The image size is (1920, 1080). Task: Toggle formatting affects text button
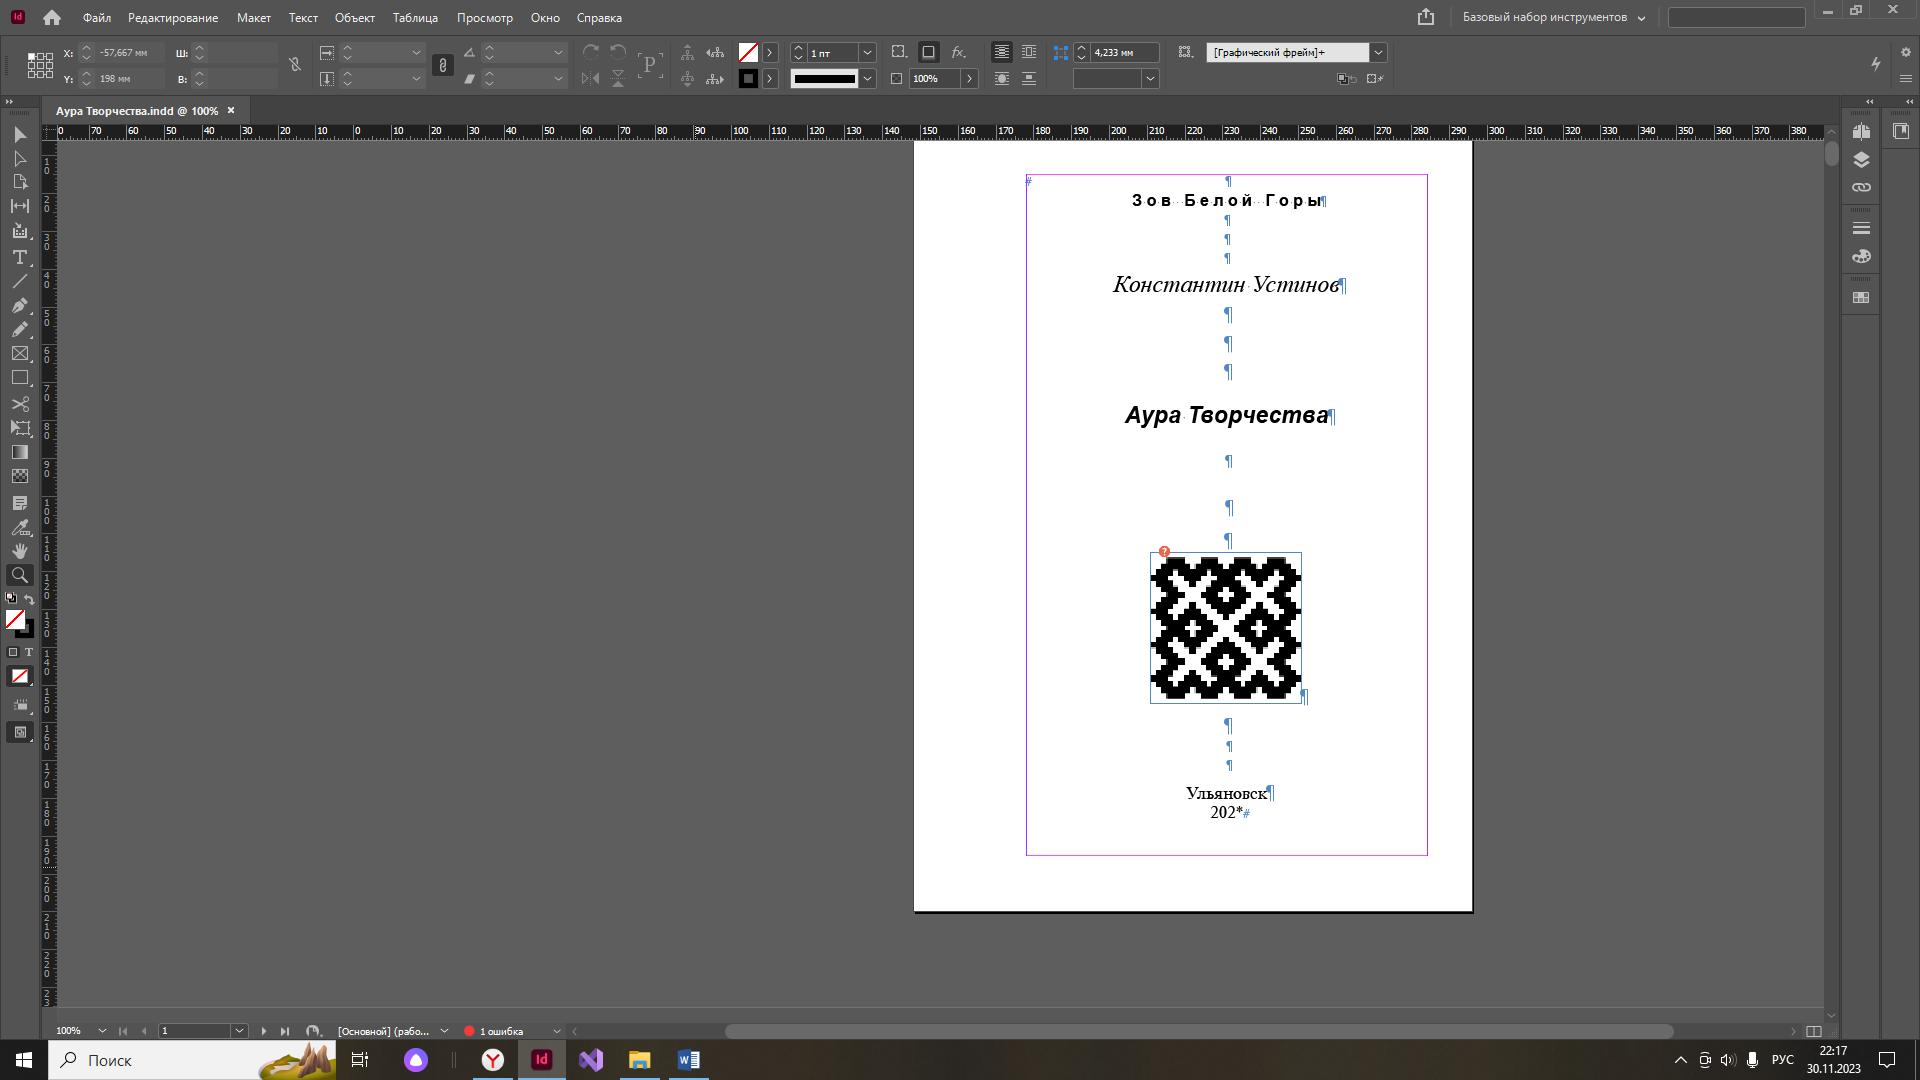29,652
